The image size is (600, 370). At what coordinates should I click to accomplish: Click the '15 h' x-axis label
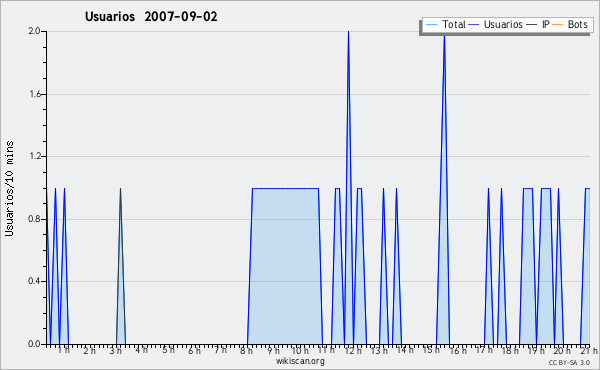point(431,350)
